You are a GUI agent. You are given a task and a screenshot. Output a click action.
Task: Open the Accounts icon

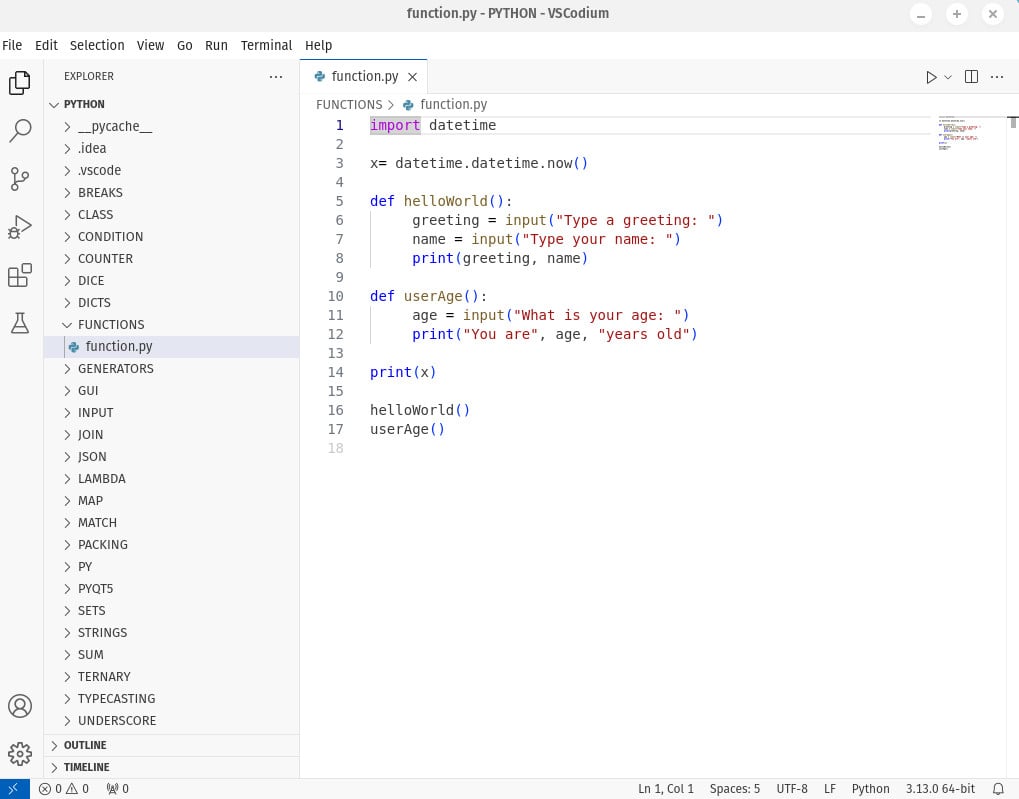pos(20,705)
